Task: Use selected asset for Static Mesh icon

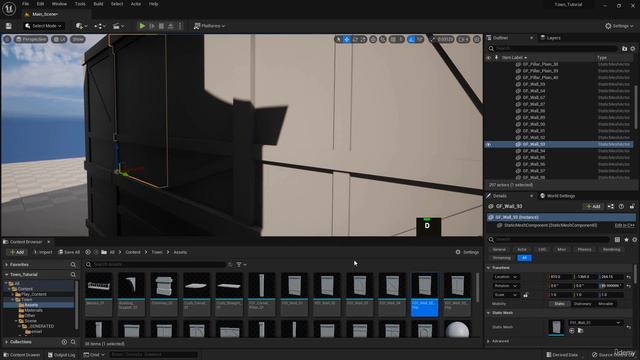Action: click(572, 331)
